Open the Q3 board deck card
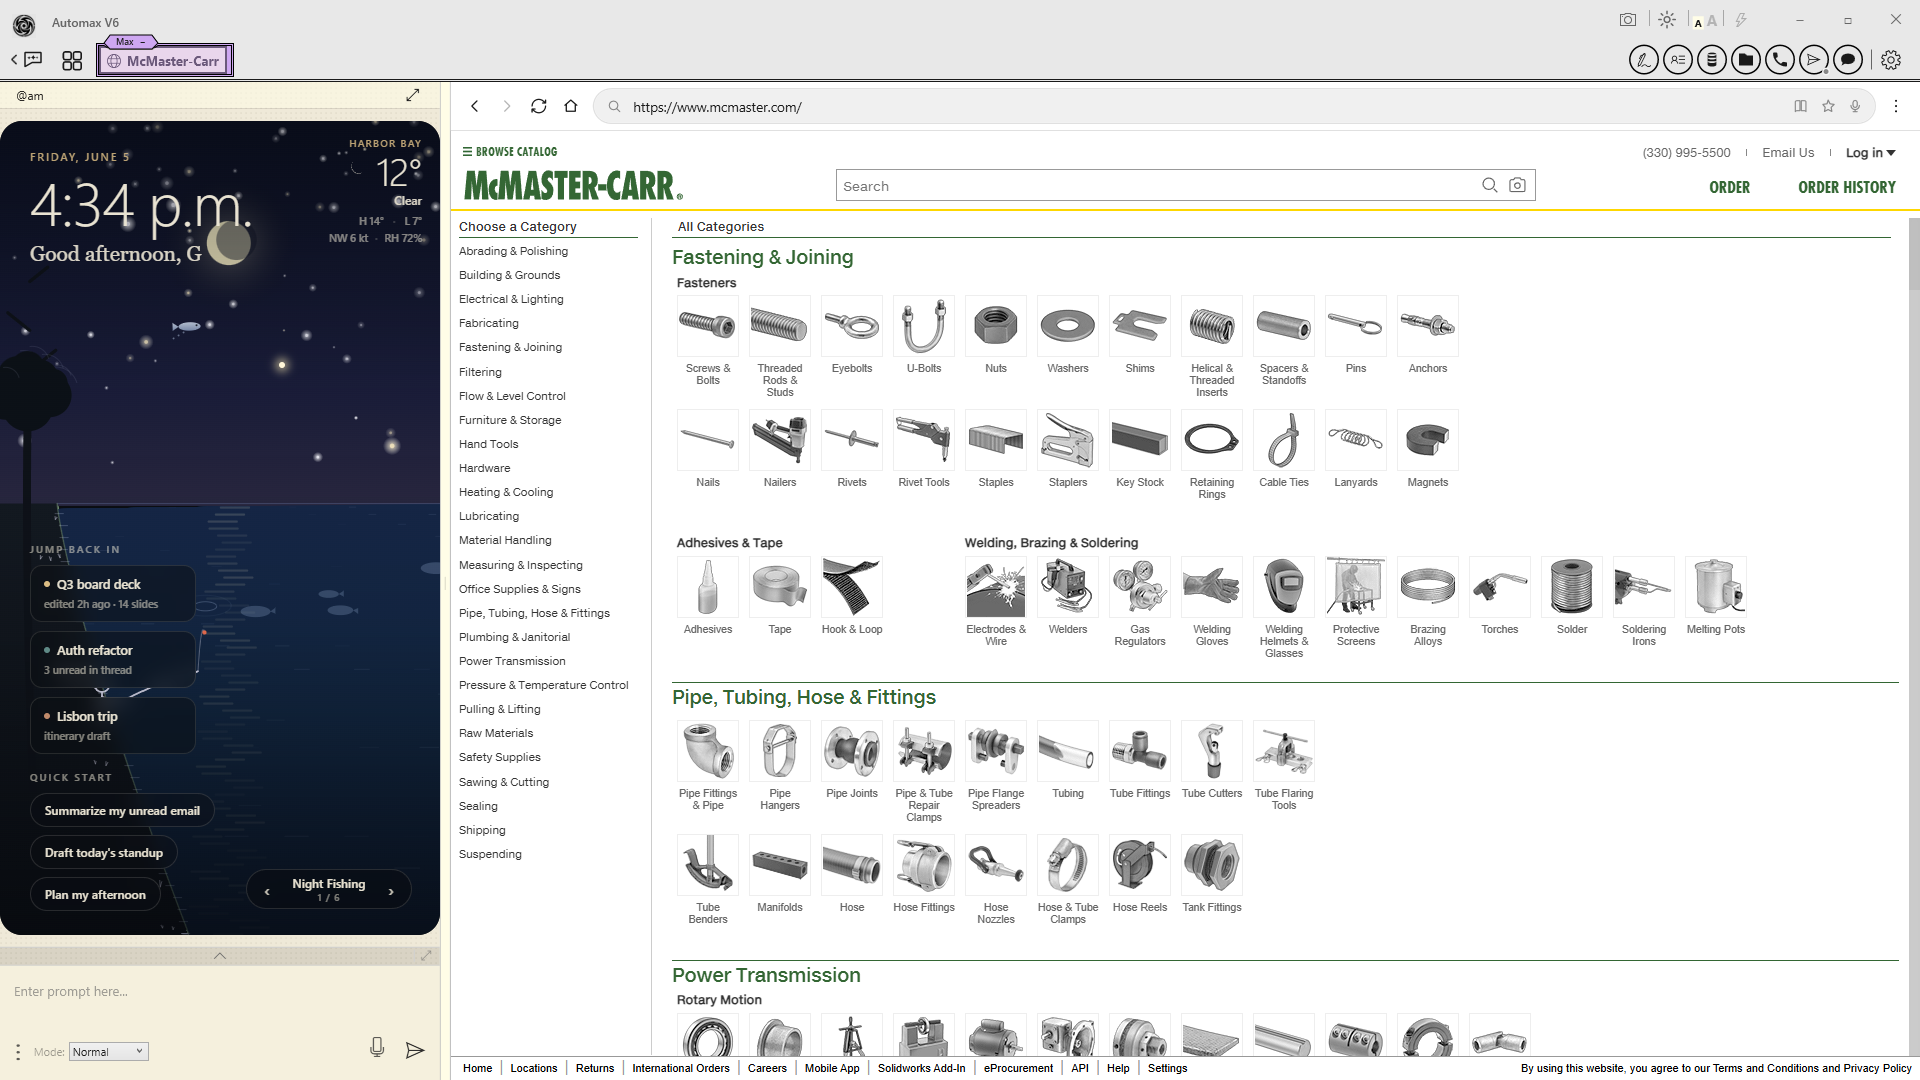 coord(112,594)
